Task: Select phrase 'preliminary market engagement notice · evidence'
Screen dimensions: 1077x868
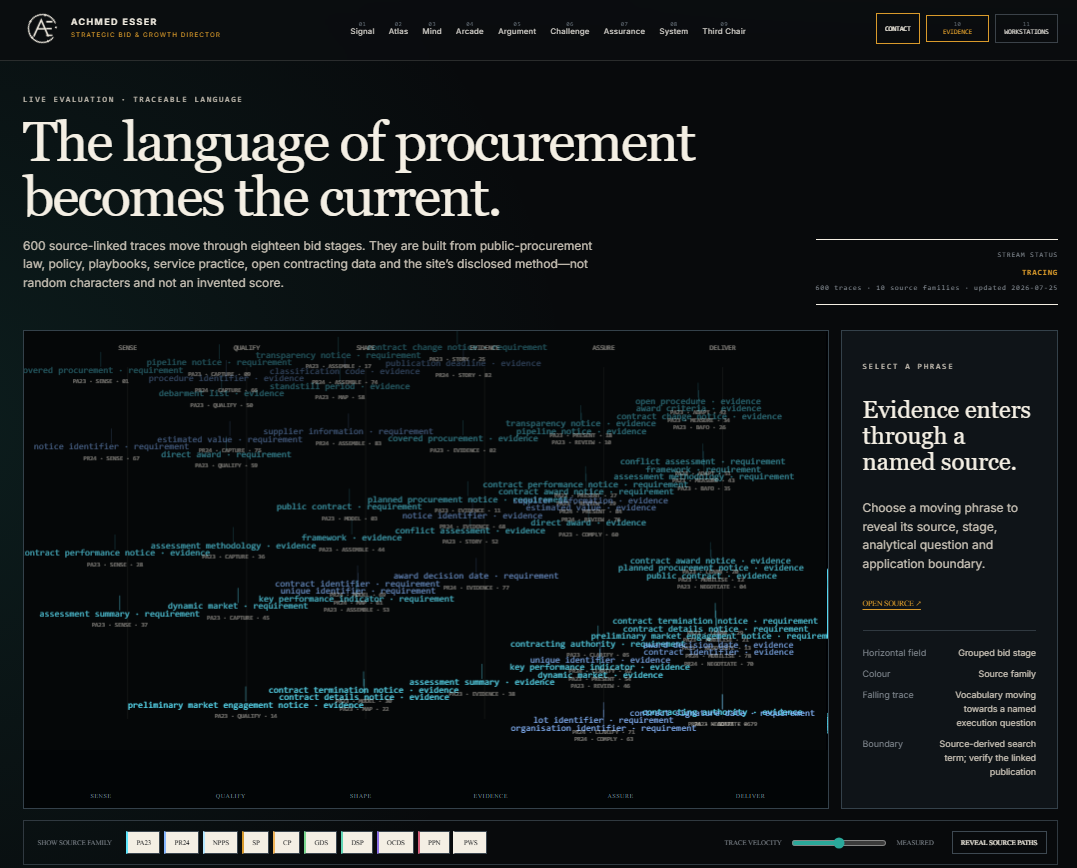Action: [246, 705]
